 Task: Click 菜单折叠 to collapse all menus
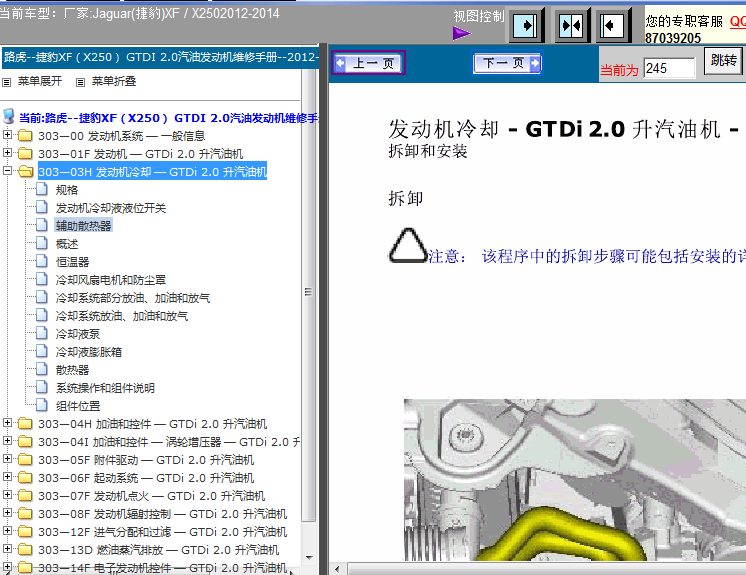114,81
